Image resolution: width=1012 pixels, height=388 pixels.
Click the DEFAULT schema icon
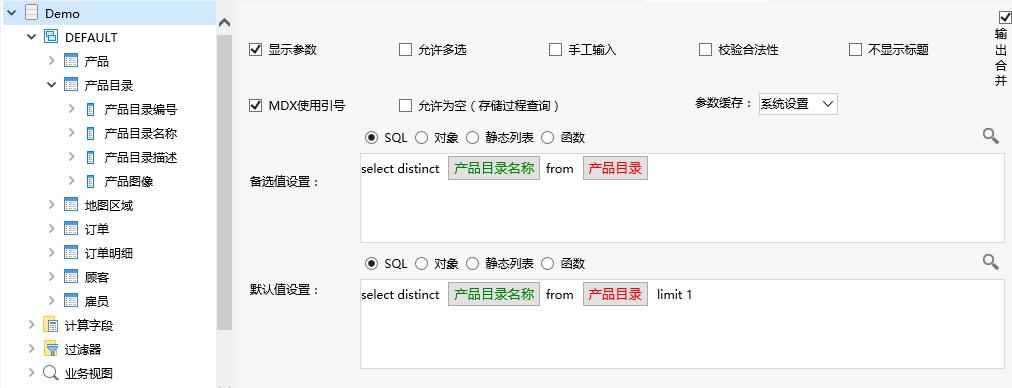tap(50, 37)
